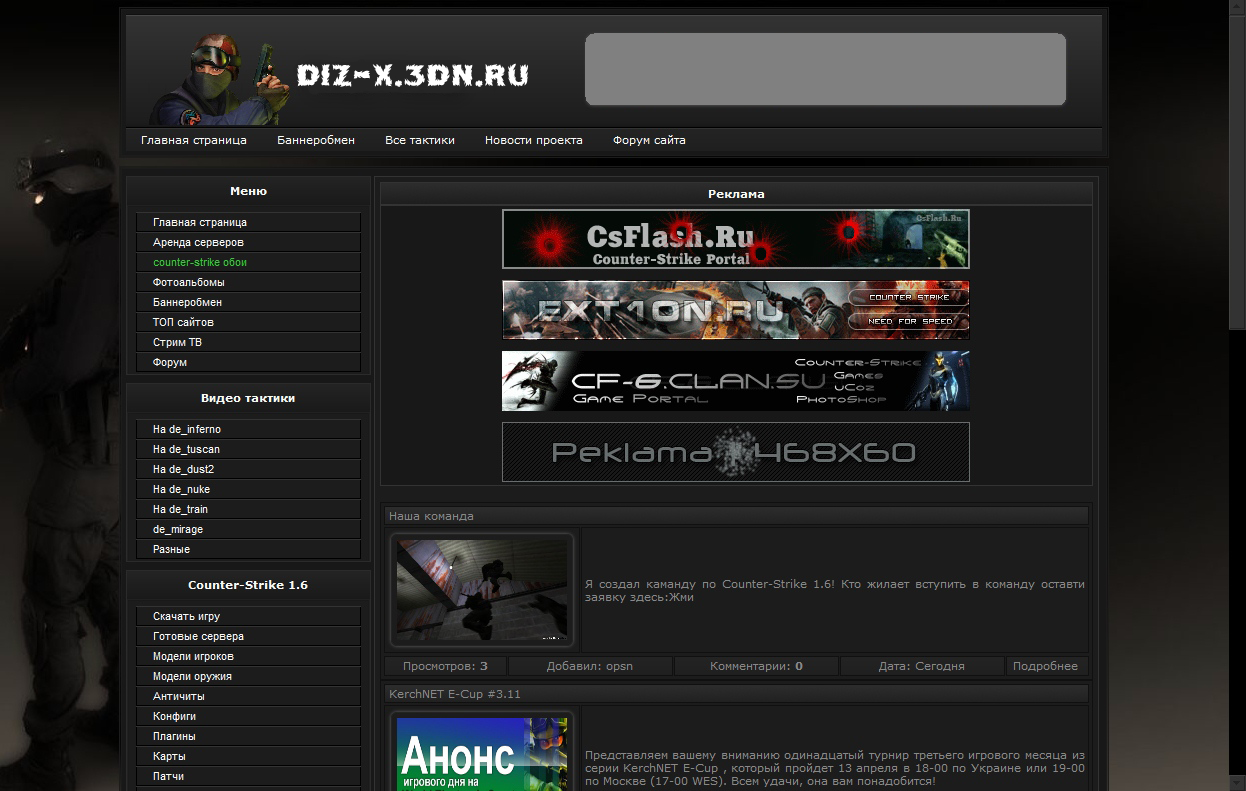Image resolution: width=1246 pixels, height=791 pixels.
Task: Click the page vertical scrollbar
Action: tap(1237, 200)
